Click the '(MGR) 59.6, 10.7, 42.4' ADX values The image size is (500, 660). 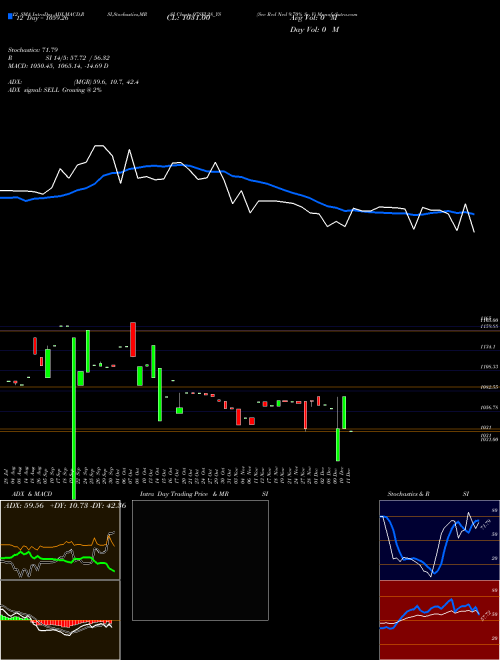106,82
